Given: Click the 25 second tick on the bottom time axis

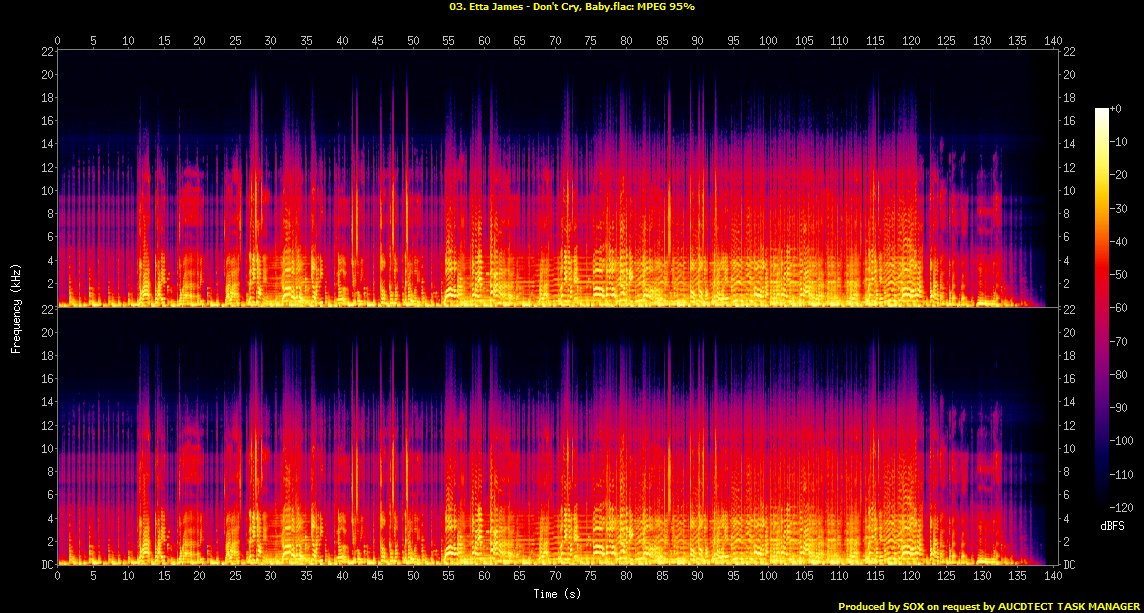Looking at the screenshot, I should (x=235, y=577).
